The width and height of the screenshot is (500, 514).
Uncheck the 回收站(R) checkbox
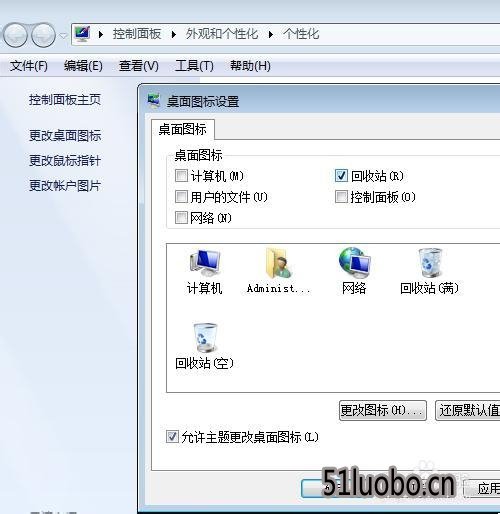tap(341, 175)
